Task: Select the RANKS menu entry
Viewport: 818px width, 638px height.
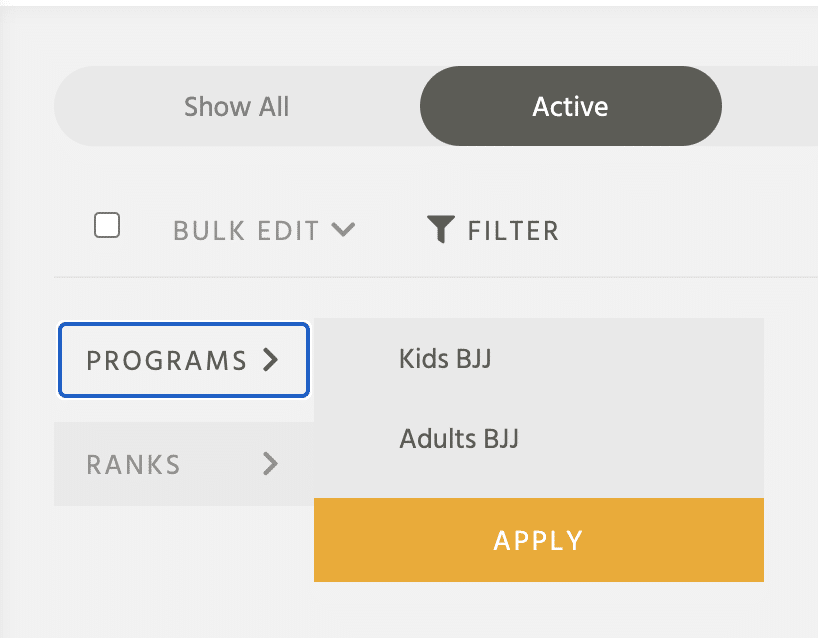Action: click(184, 464)
